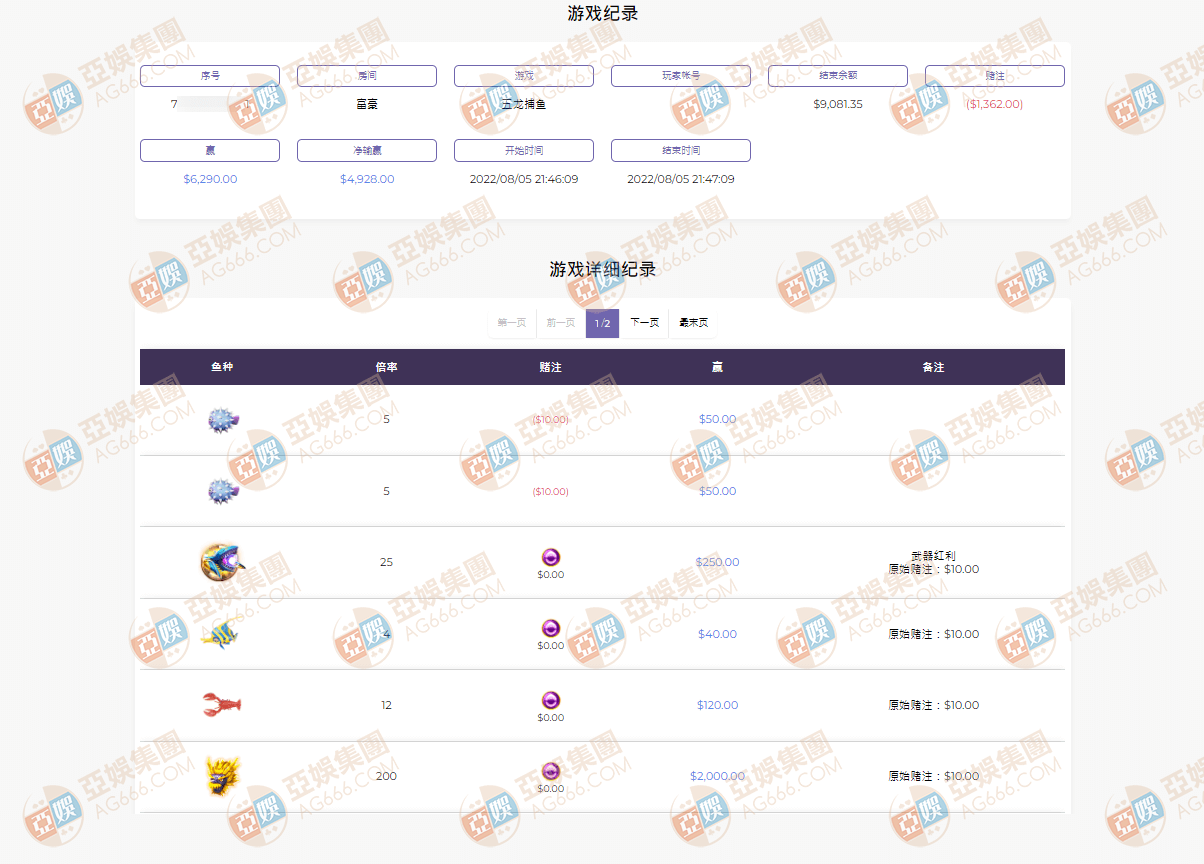The image size is (1204, 864).
Task: Click the 玩家帐号 field label
Action: pyautogui.click(x=681, y=76)
